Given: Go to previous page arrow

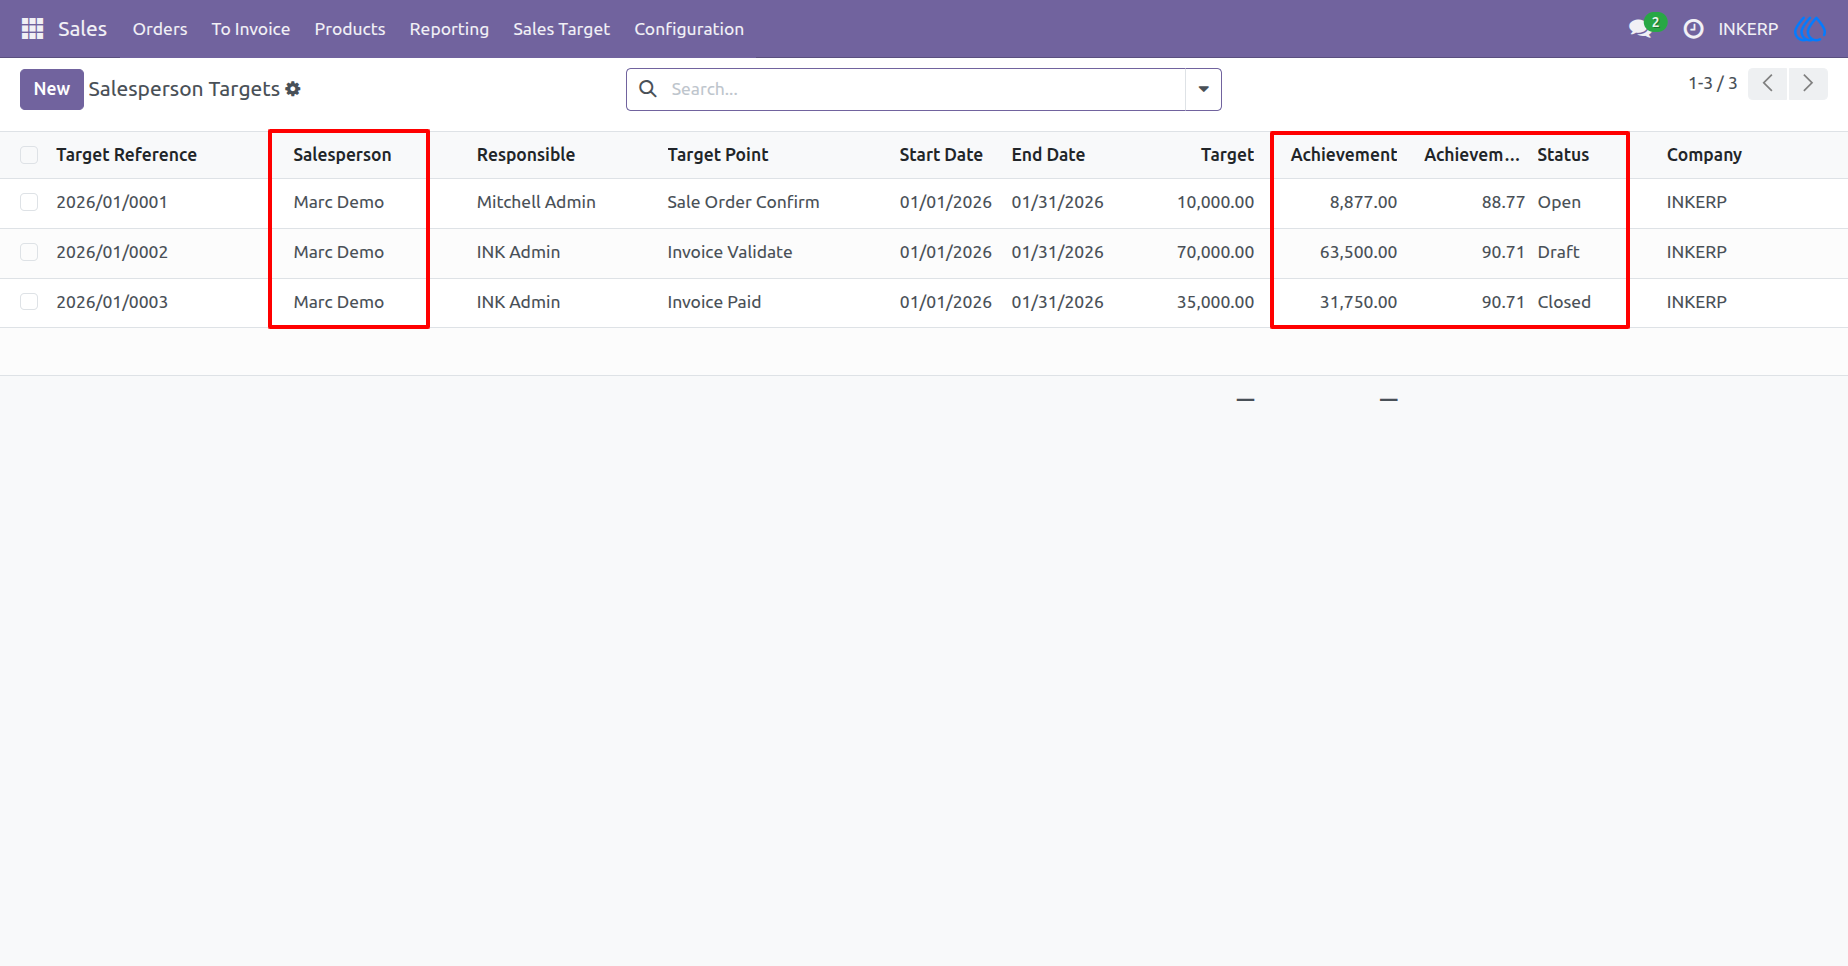Looking at the screenshot, I should tap(1768, 84).
